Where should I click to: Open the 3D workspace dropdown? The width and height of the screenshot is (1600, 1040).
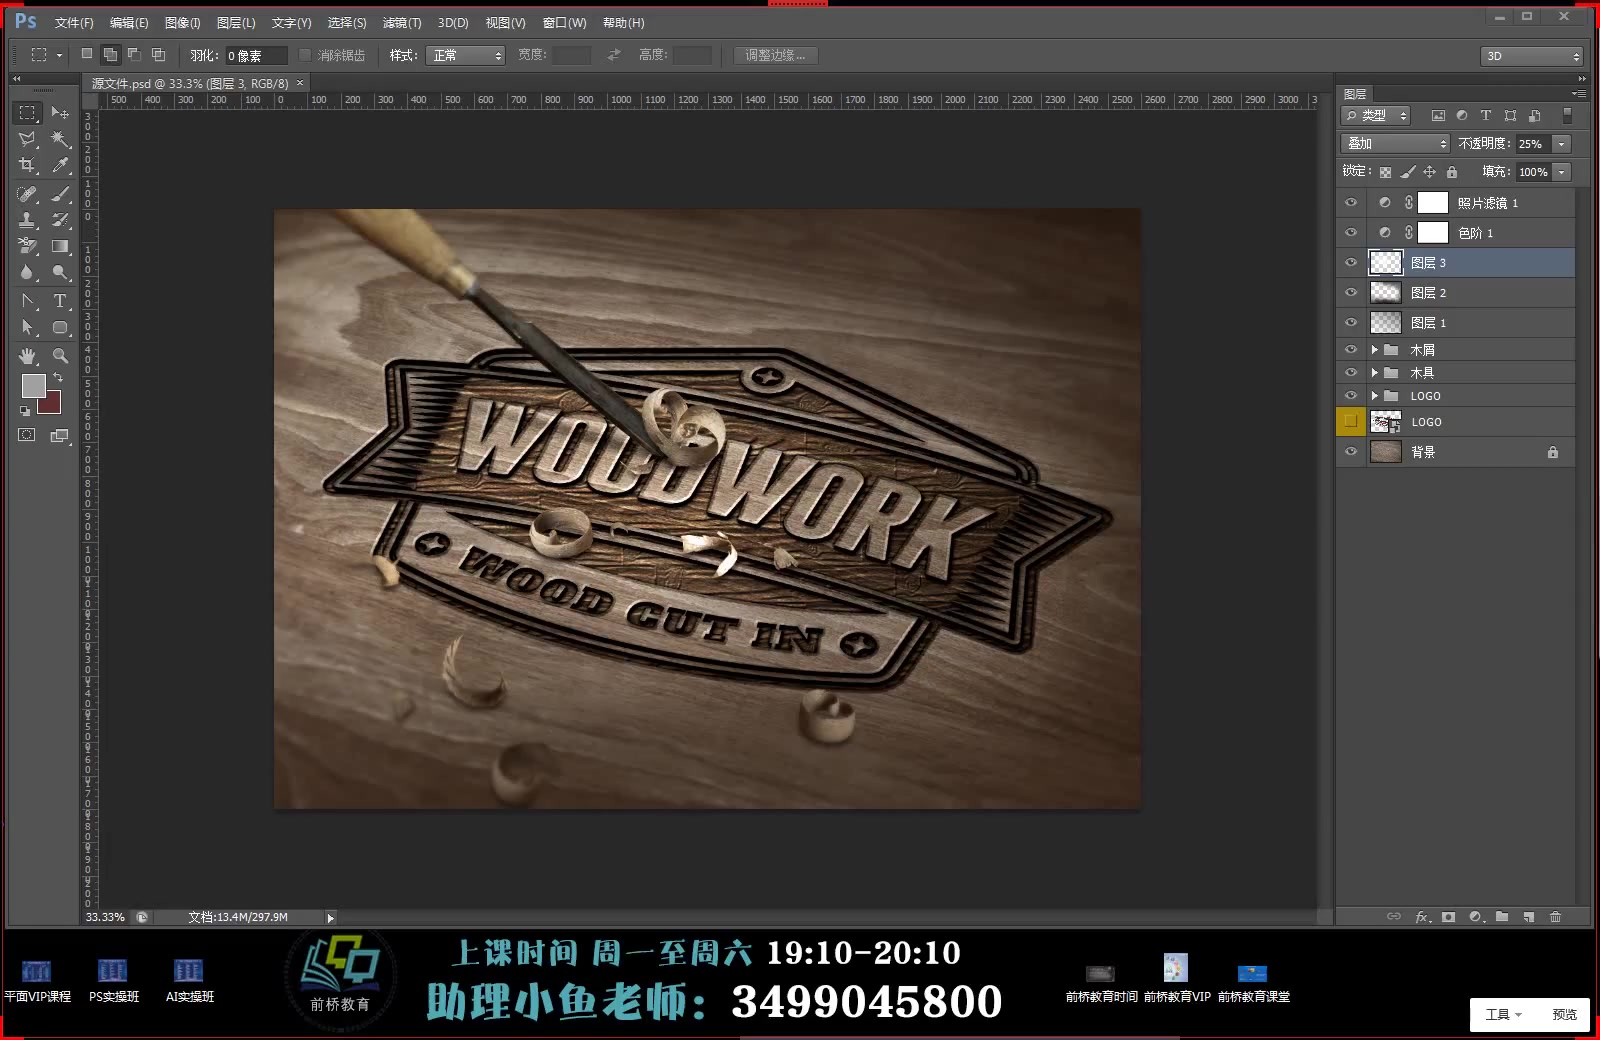[1531, 56]
